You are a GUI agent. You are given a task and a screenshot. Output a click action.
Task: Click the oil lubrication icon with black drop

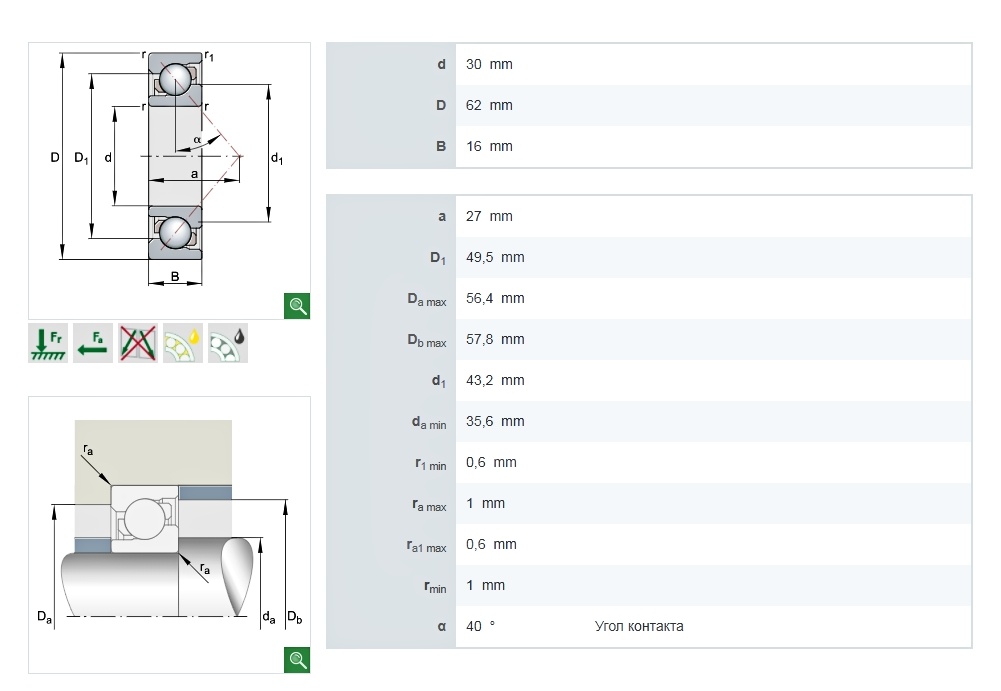coord(228,344)
